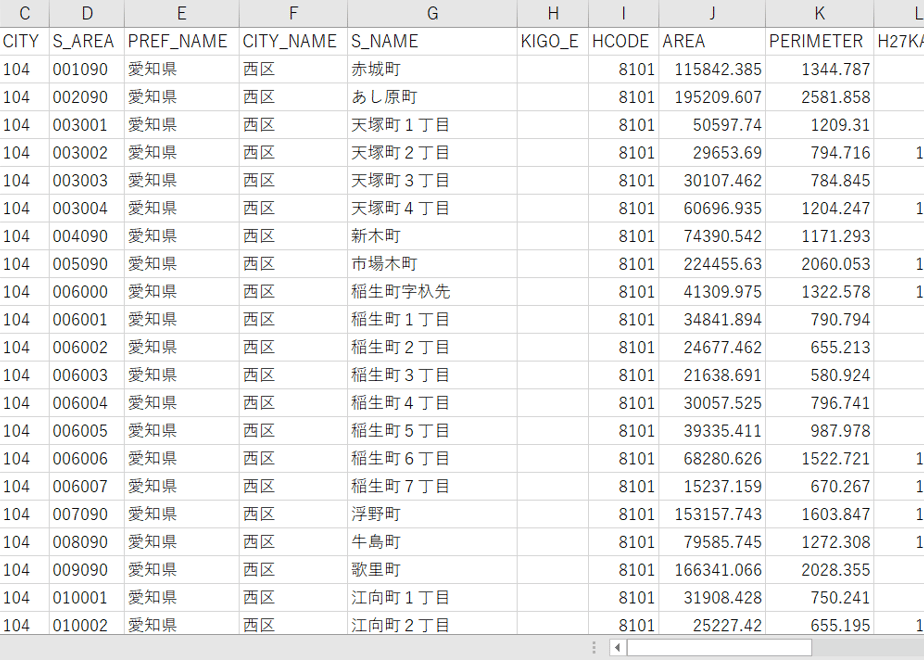Select cell with あし原町
Screen dimensions: 924x660
coord(433,97)
